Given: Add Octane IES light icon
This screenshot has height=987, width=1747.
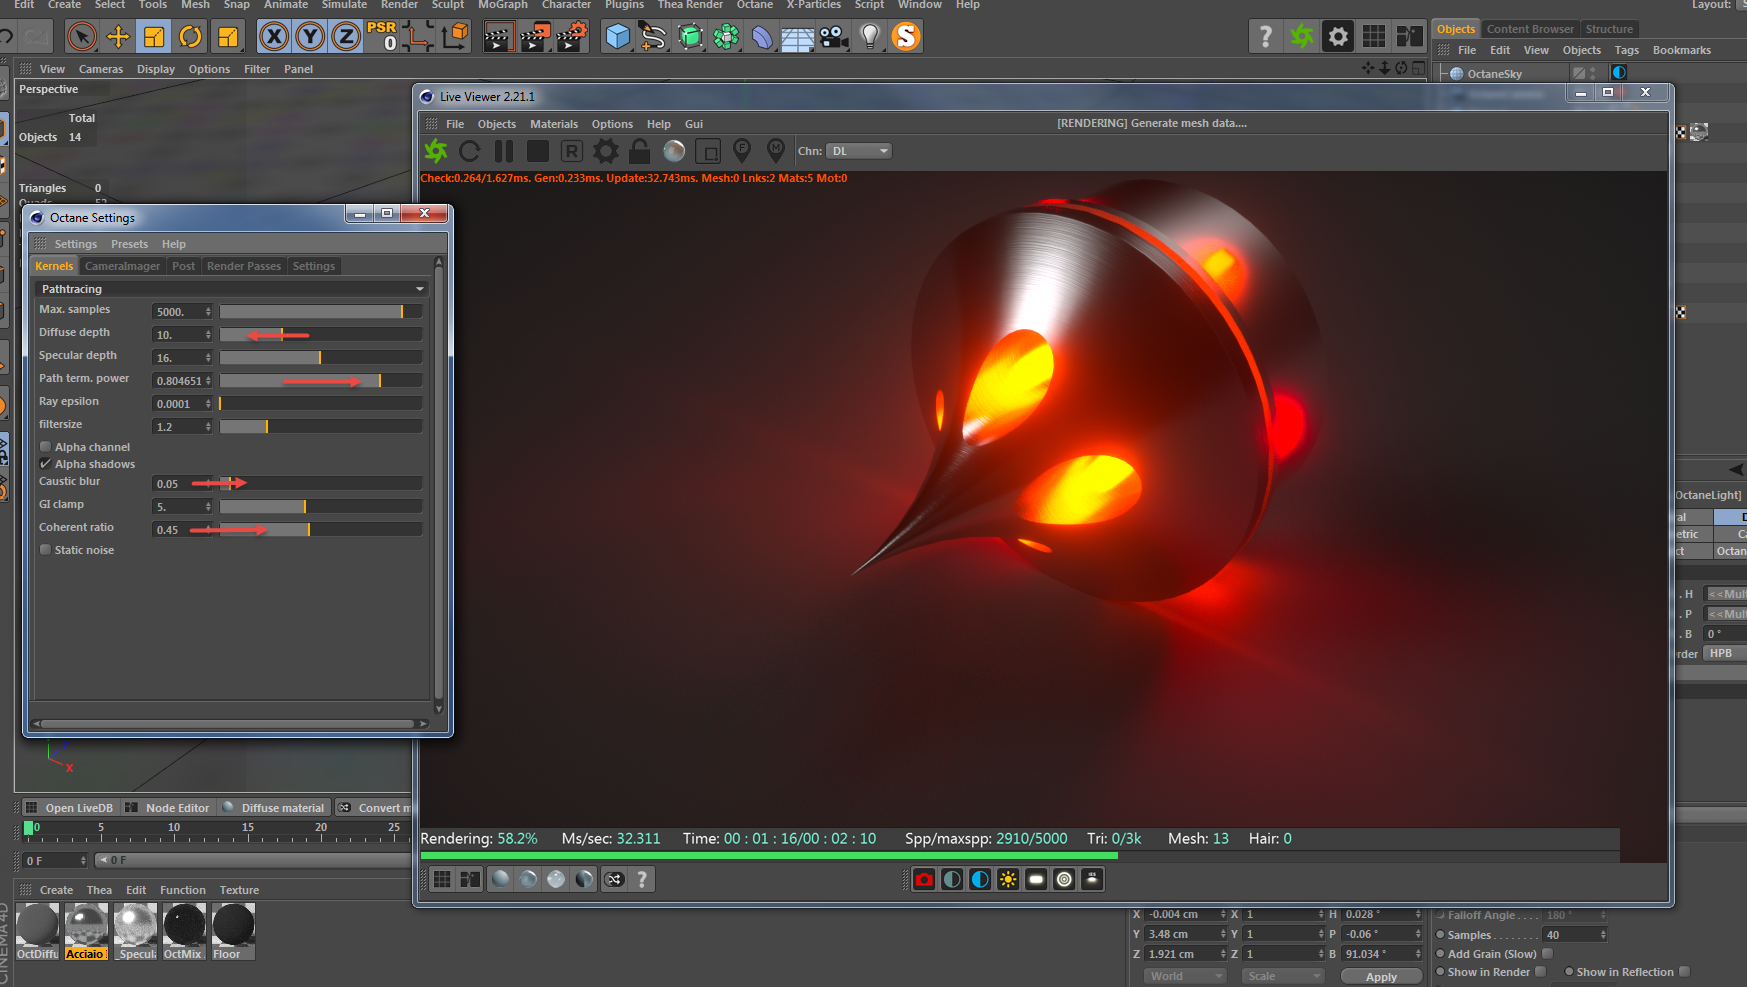Looking at the screenshot, I should (1092, 879).
